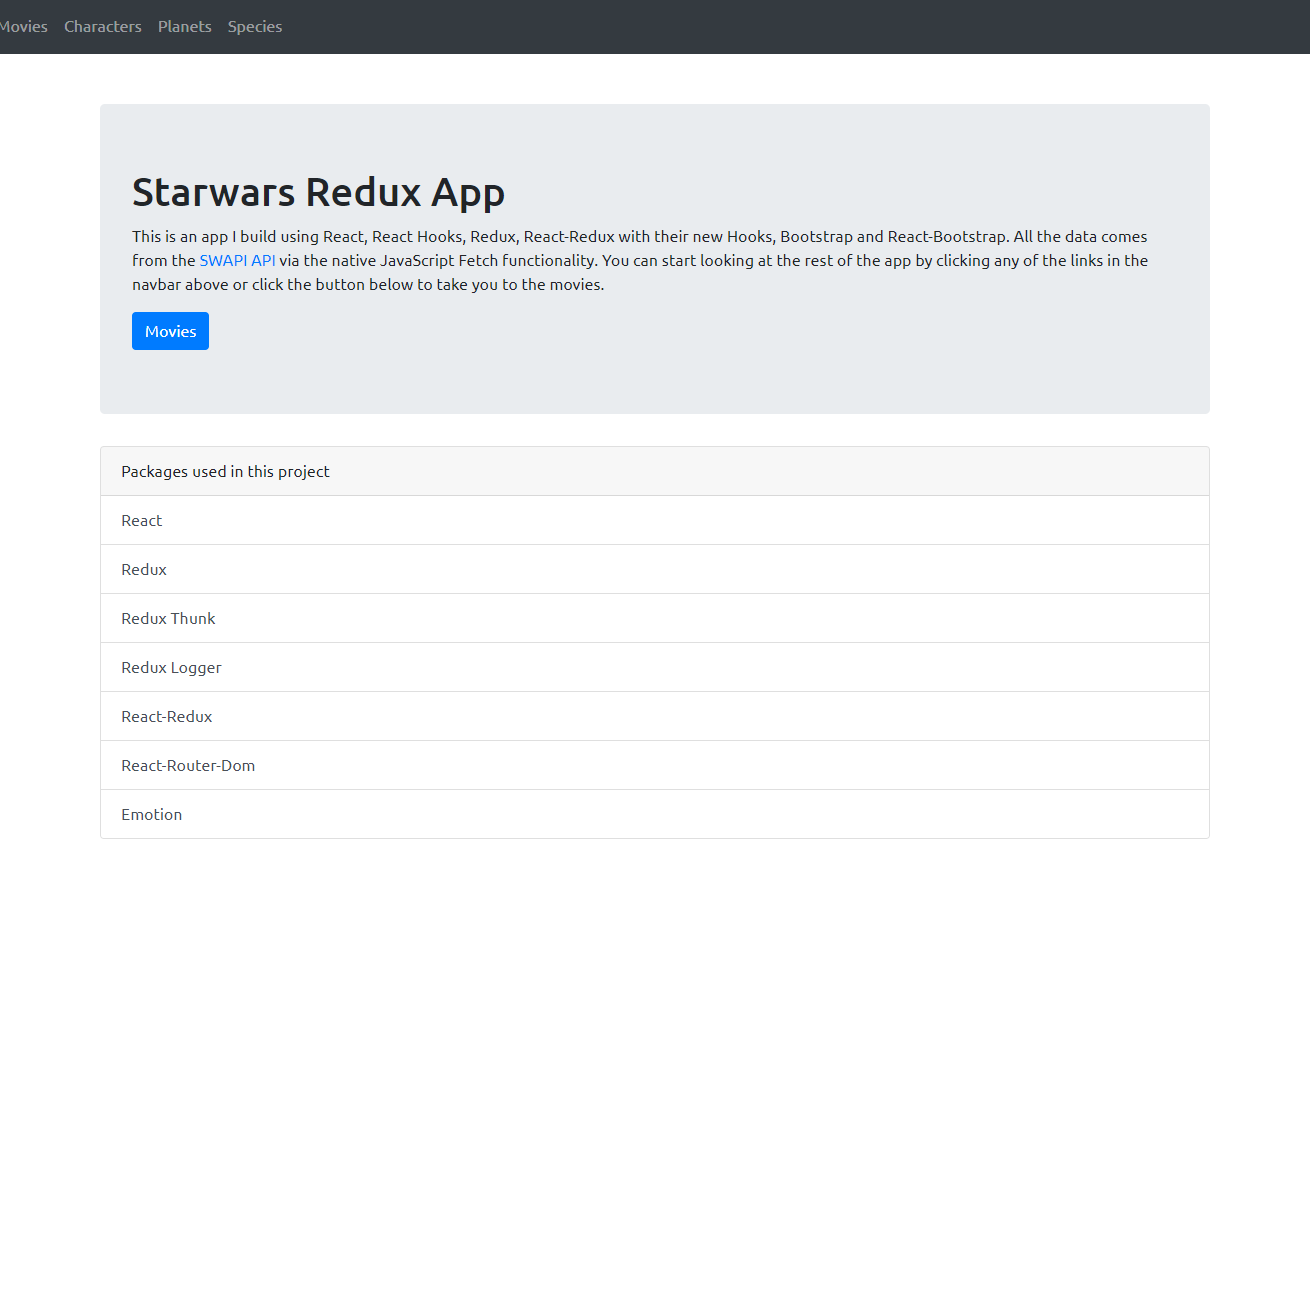Click the blue Movies button
The width and height of the screenshot is (1310, 1310).
click(170, 331)
